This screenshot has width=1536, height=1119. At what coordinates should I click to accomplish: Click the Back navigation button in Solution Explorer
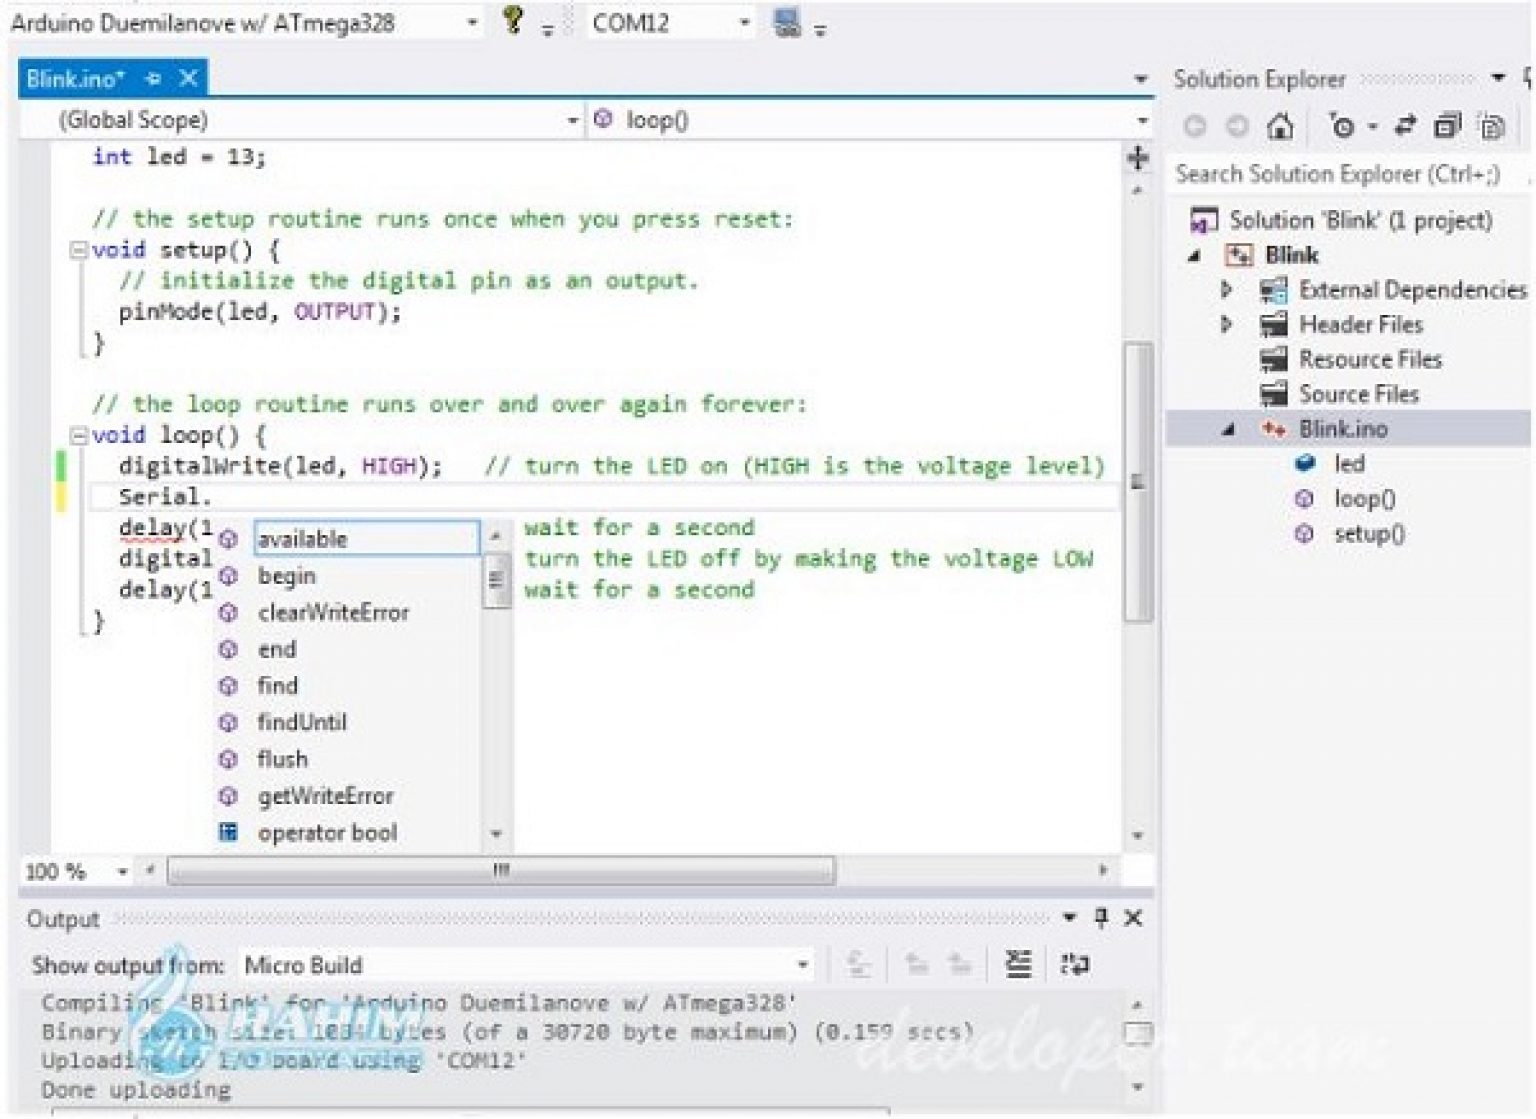1196,128
